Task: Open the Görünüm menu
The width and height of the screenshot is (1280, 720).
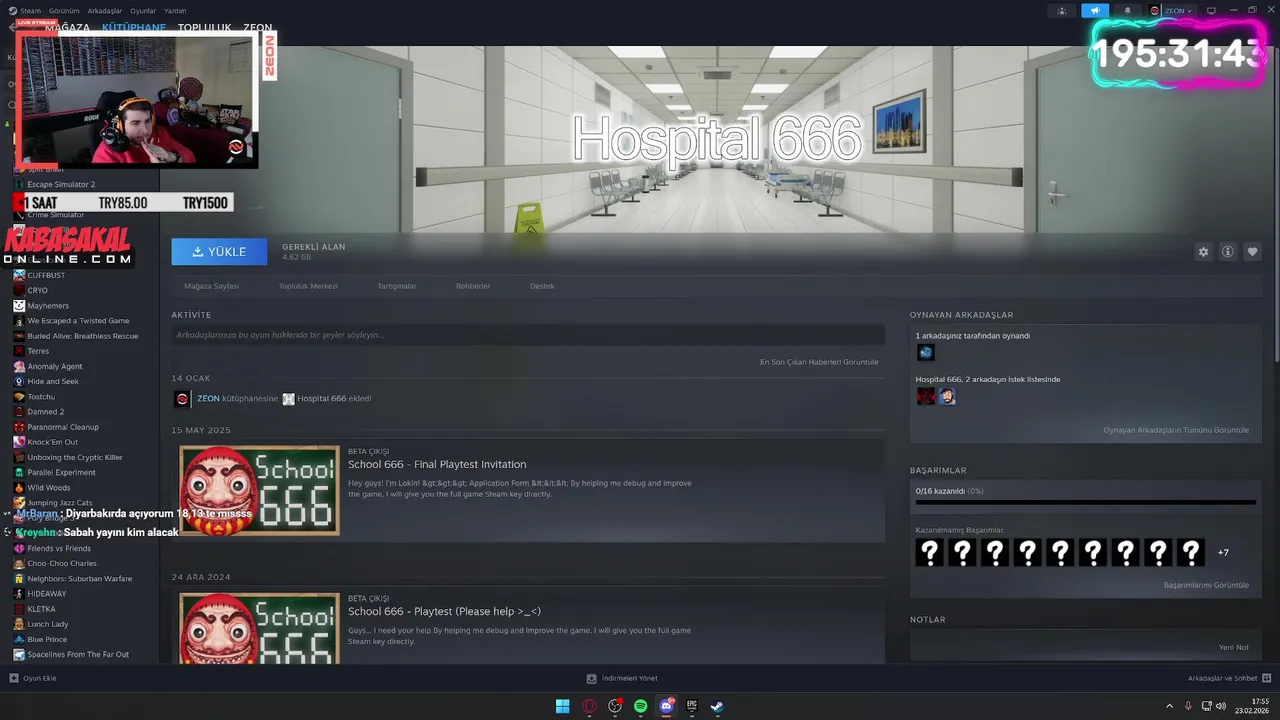Action: [x=64, y=10]
